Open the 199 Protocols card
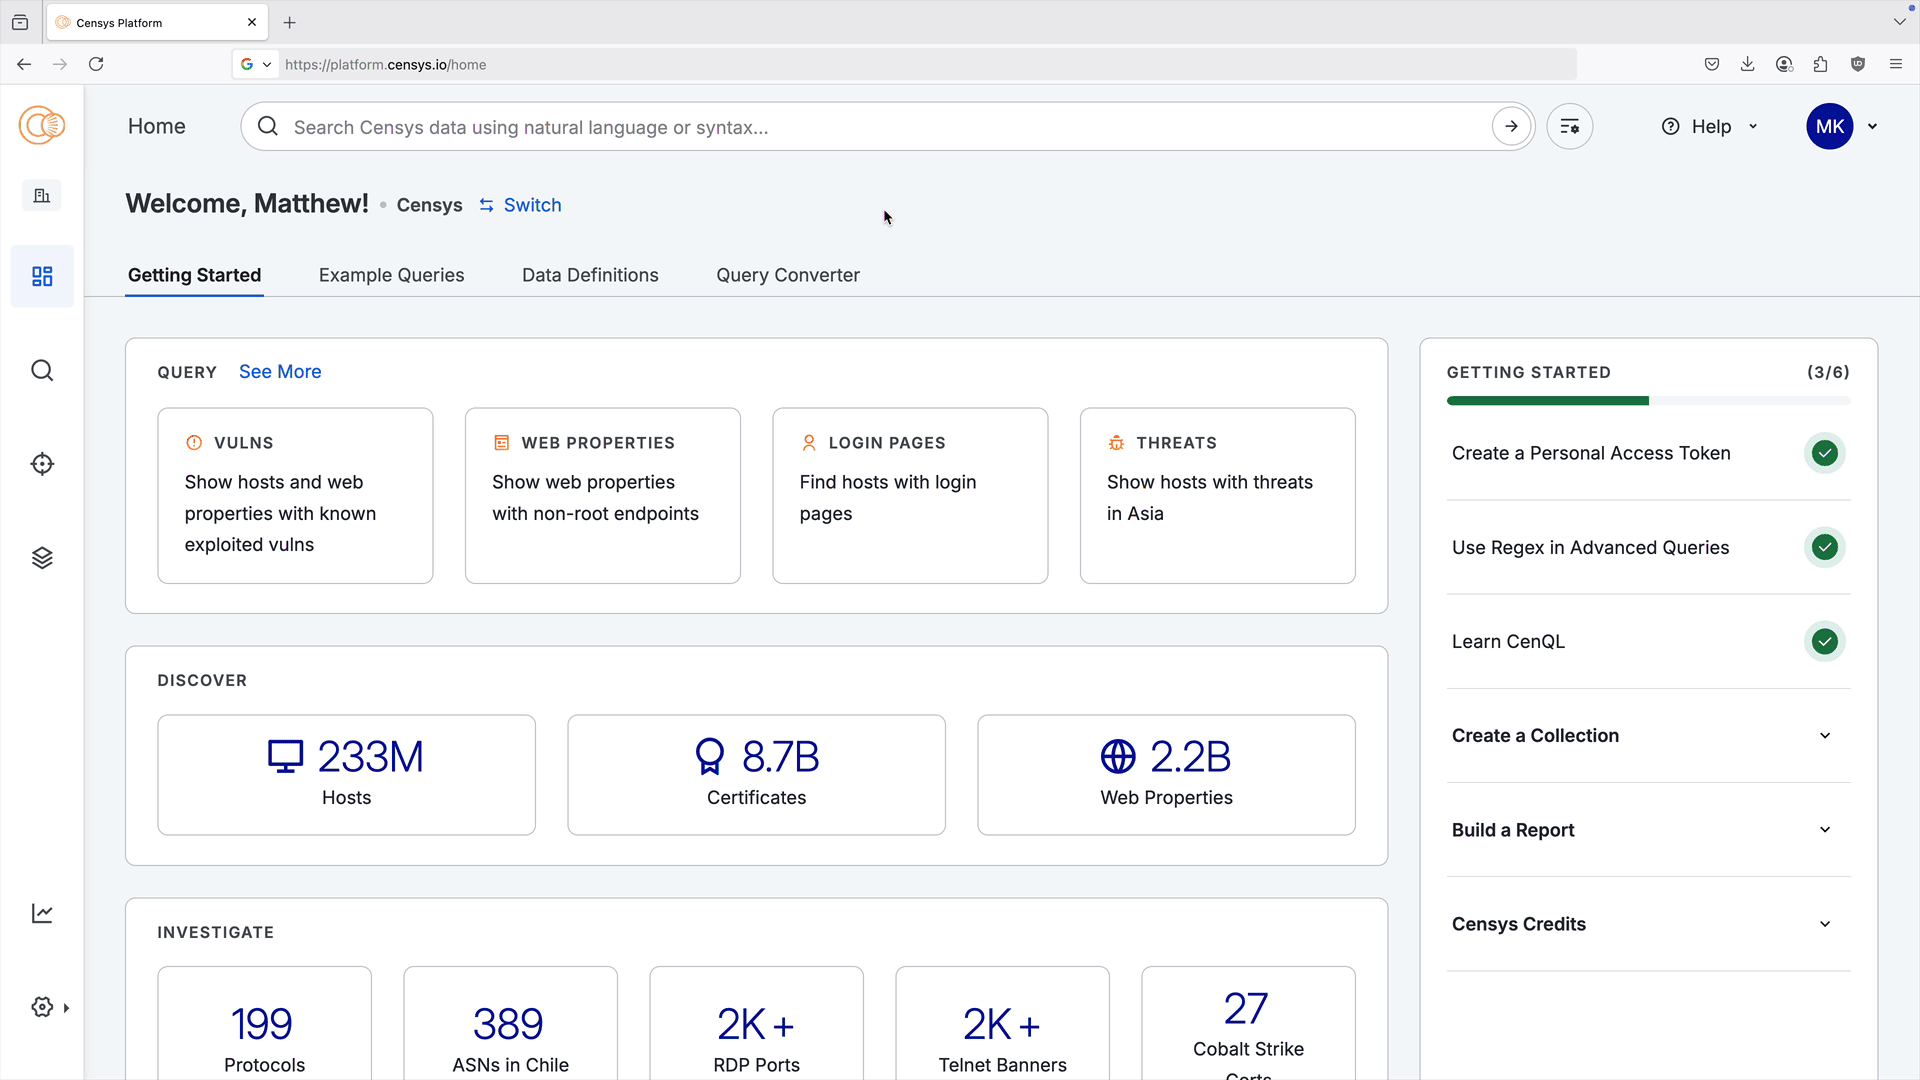The width and height of the screenshot is (1920, 1080). [x=264, y=1023]
